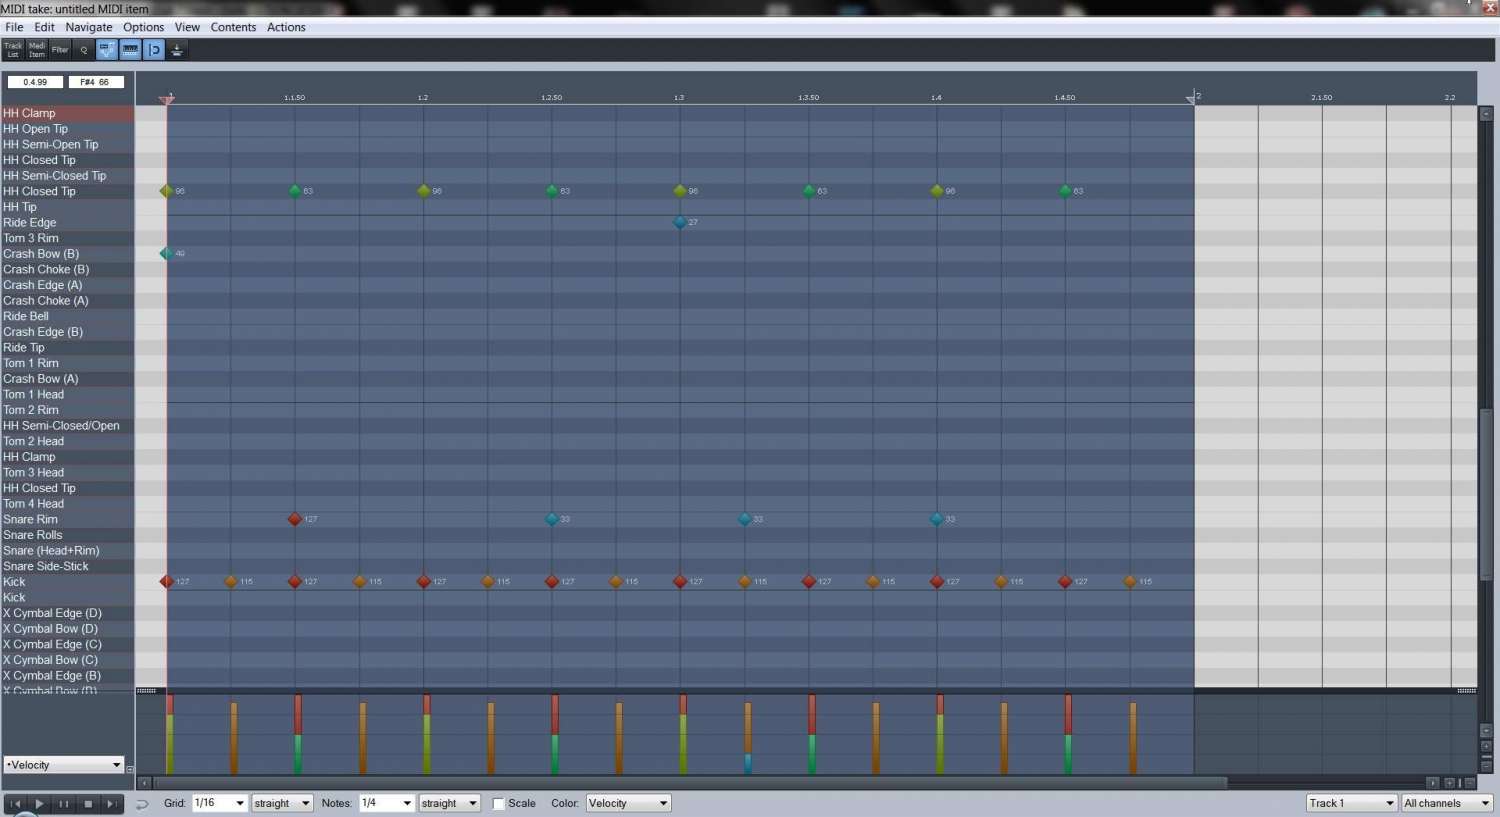Click the Track List toolbar button
Screen dimensions: 1500x817
click(x=13, y=50)
